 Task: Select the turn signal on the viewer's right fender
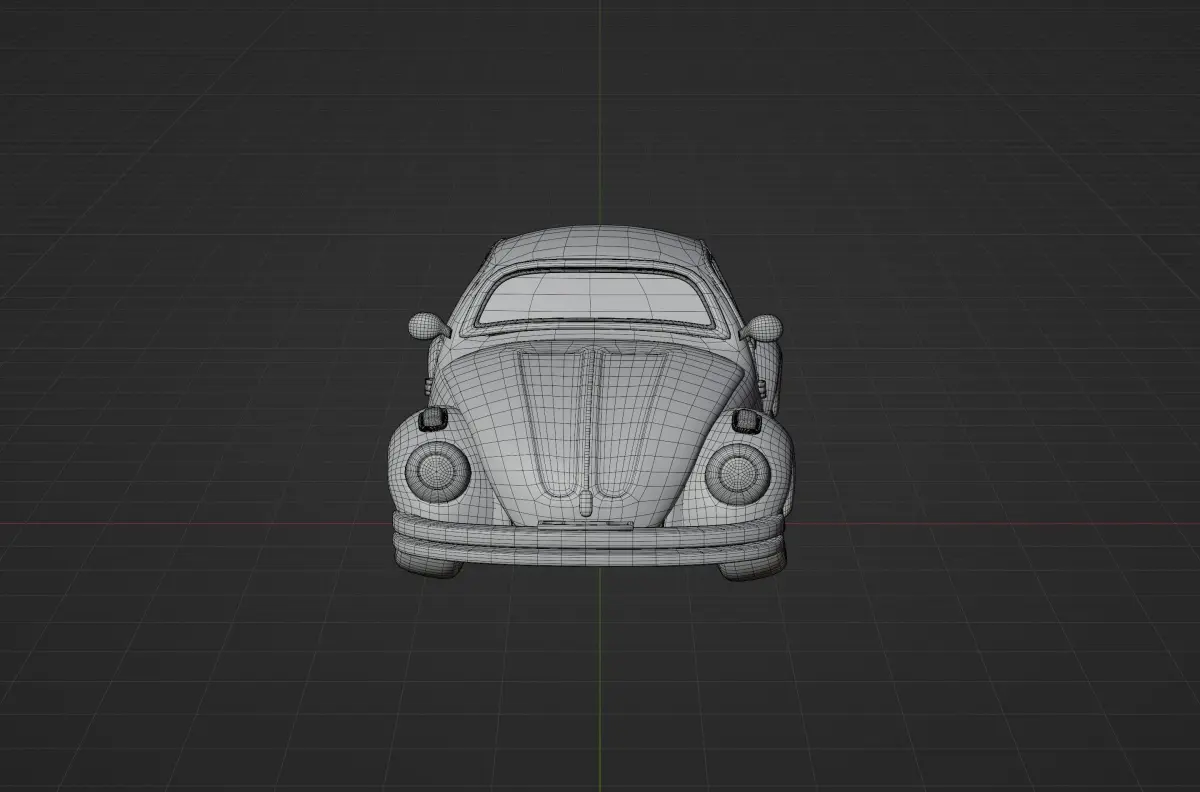click(745, 421)
